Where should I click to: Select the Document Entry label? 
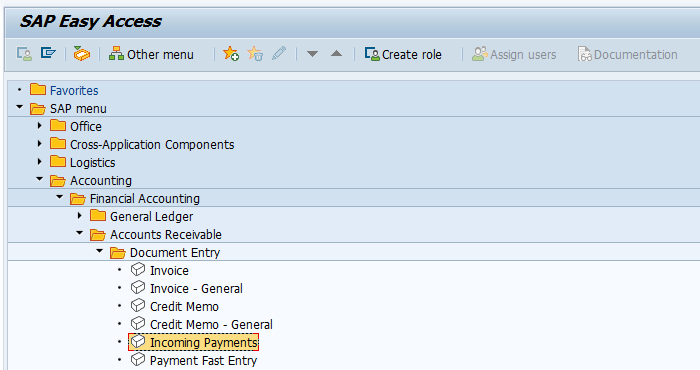click(175, 253)
